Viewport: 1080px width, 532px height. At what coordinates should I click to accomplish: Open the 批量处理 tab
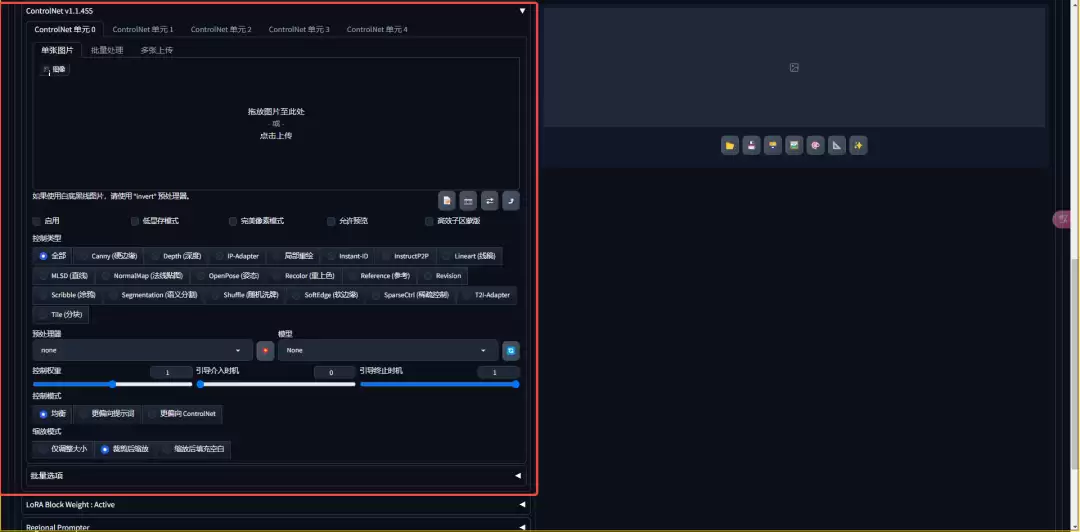[107, 50]
